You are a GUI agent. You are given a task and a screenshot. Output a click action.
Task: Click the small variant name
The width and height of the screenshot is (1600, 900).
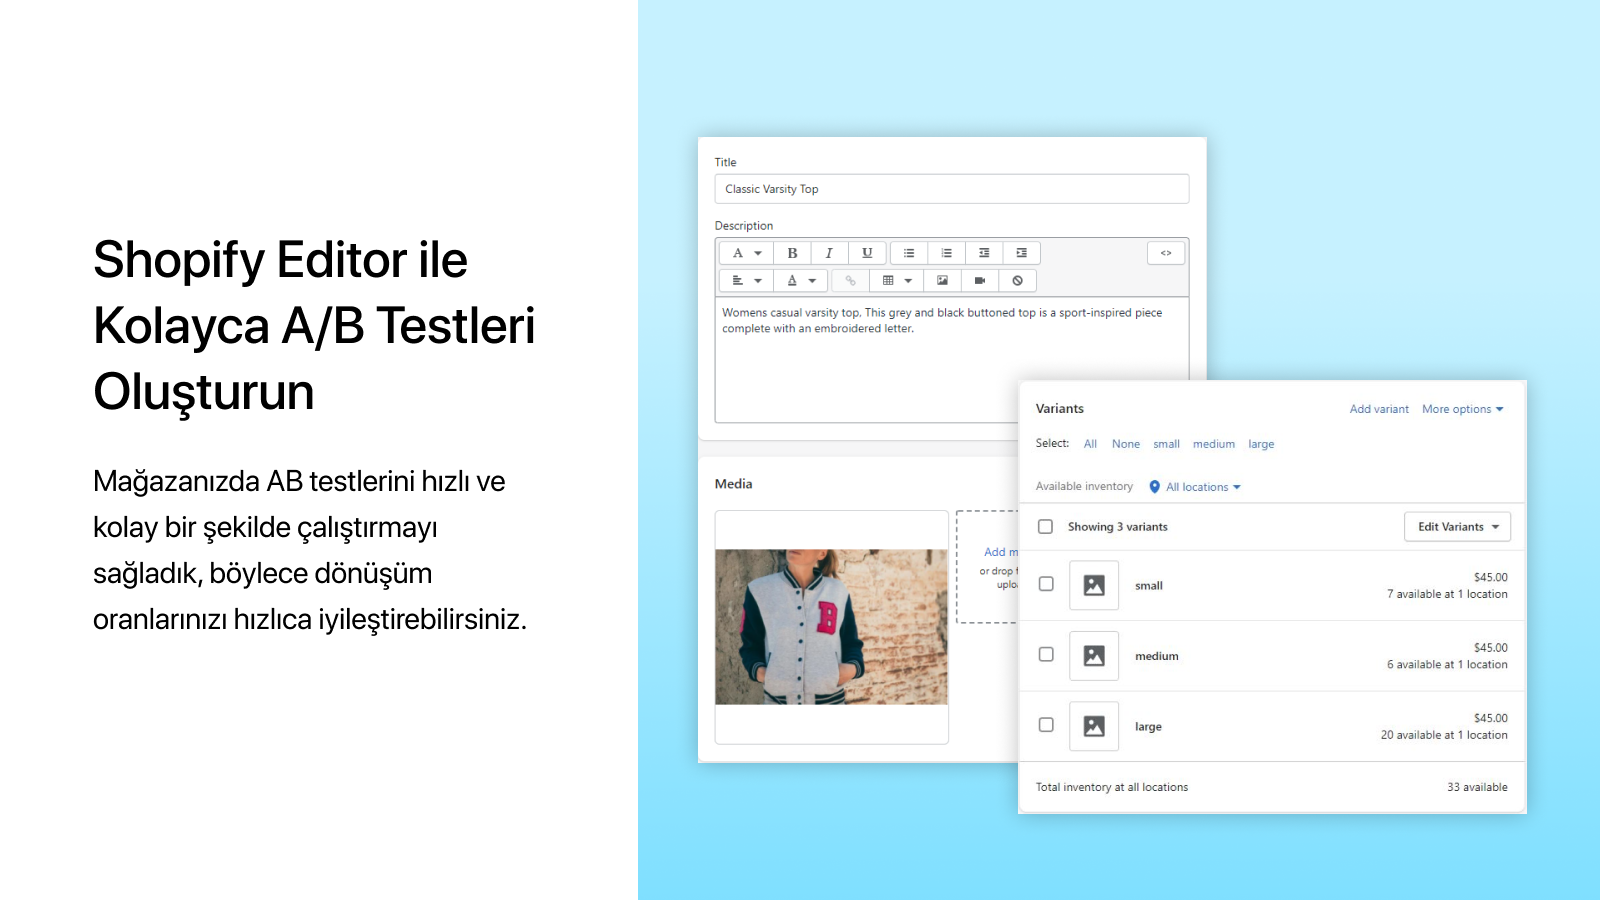tap(1149, 586)
